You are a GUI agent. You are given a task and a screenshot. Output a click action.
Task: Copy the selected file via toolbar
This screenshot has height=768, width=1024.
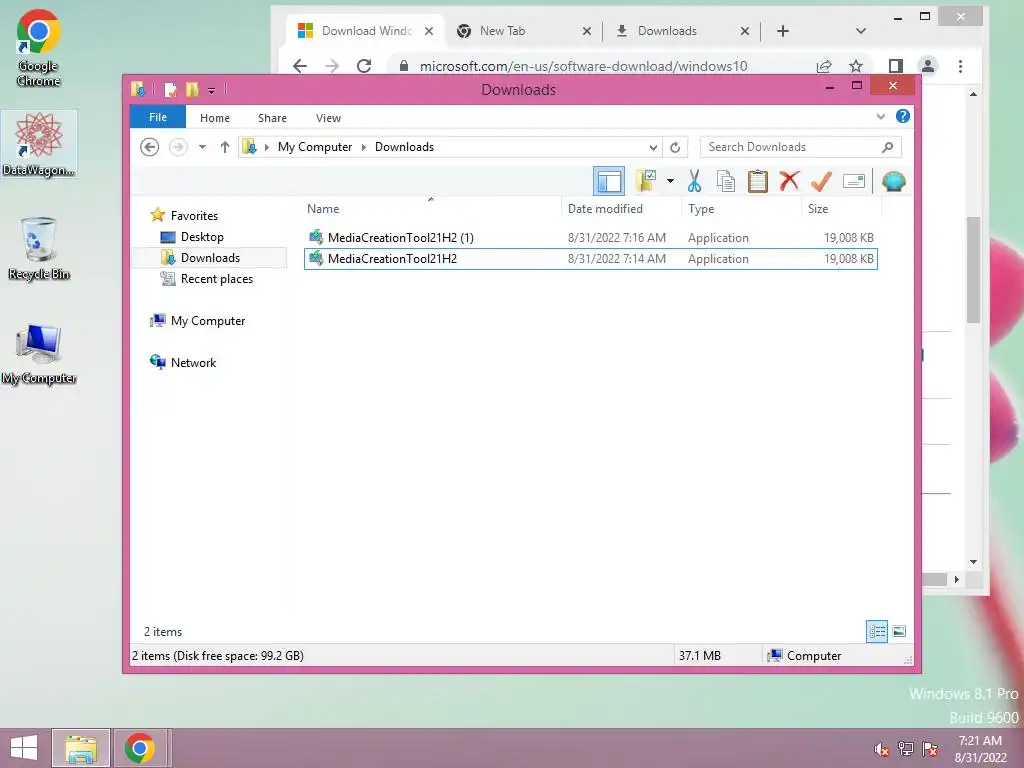726,181
